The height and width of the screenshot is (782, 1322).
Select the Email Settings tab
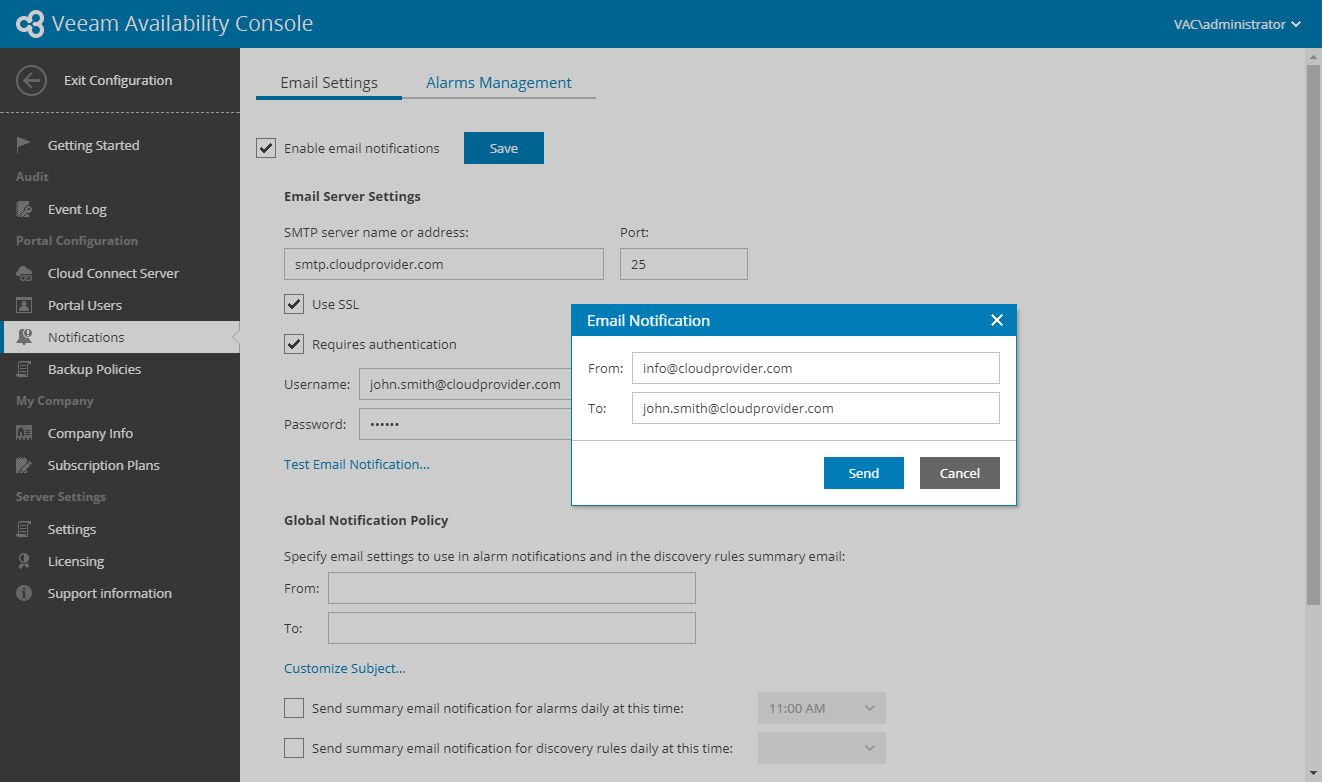tap(328, 83)
